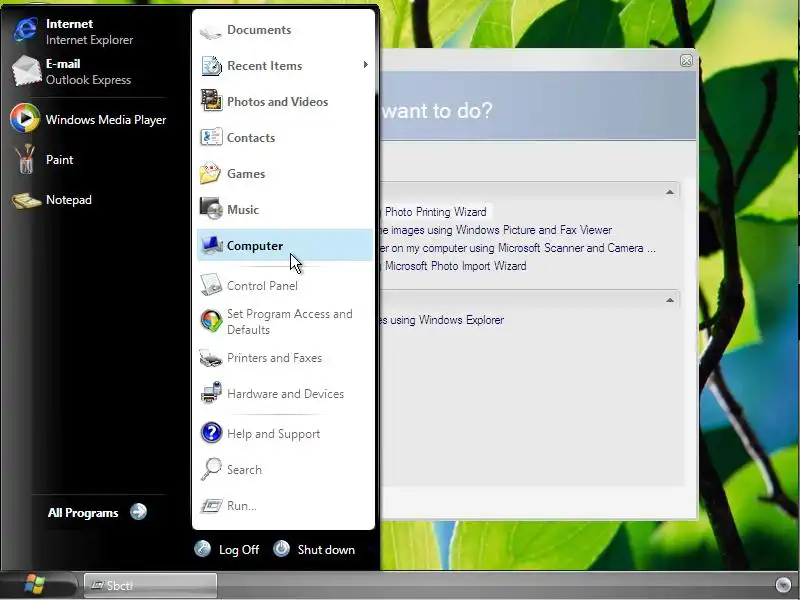Click the Shut down text button

point(326,549)
